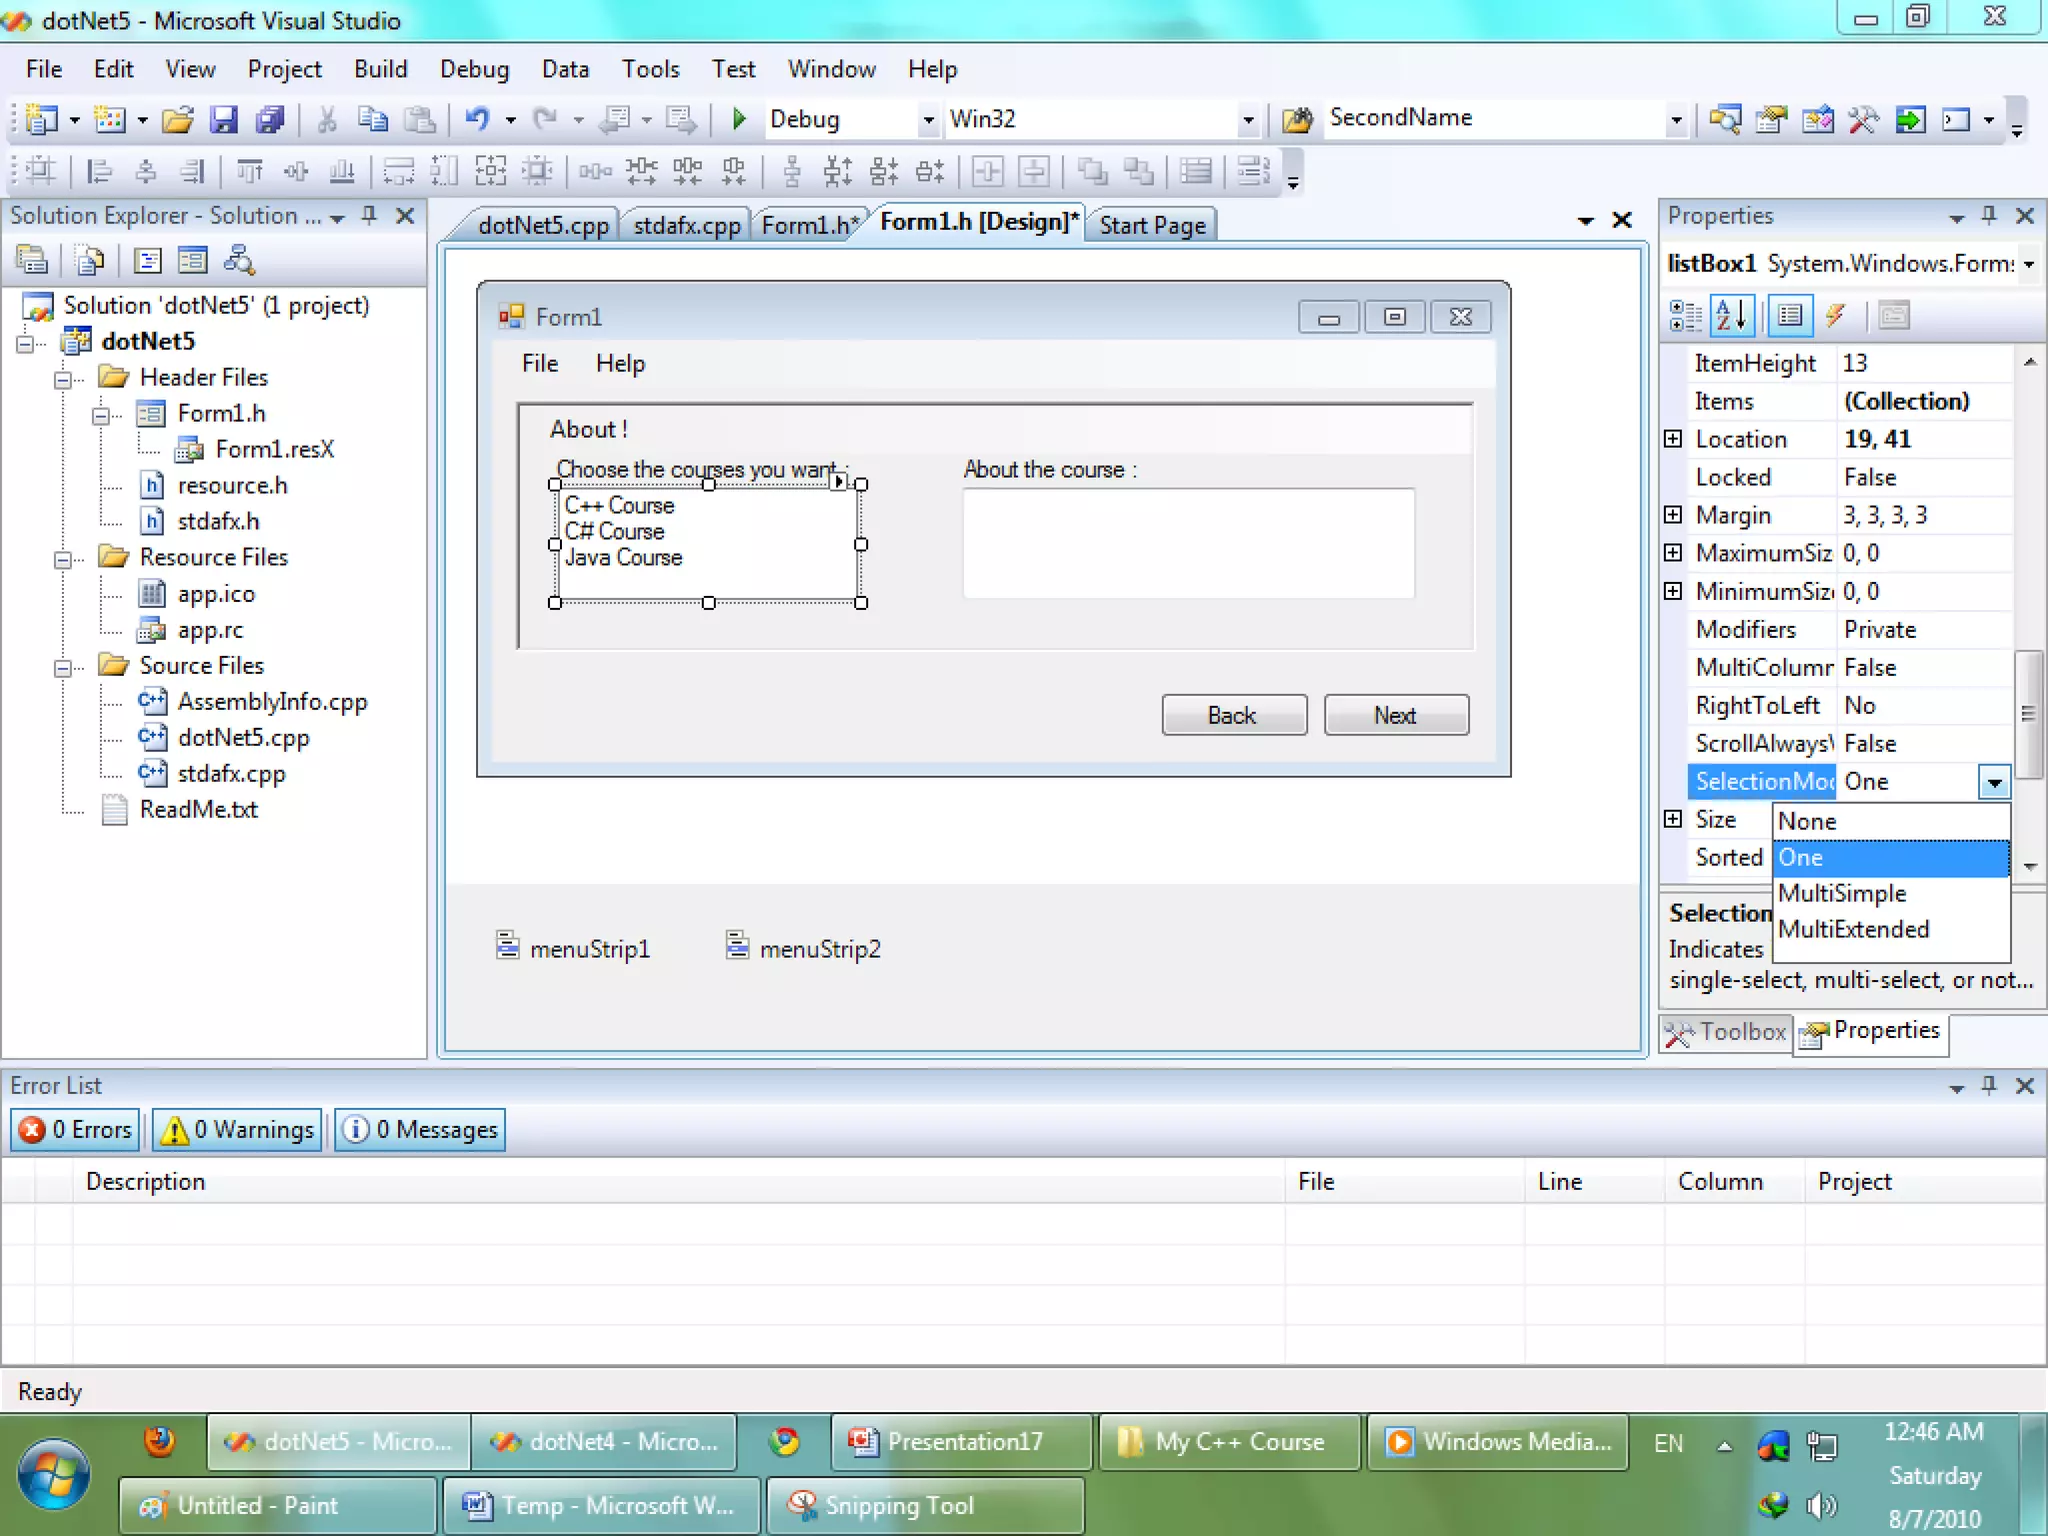Click the Start Debugging green play icon

coord(739,119)
